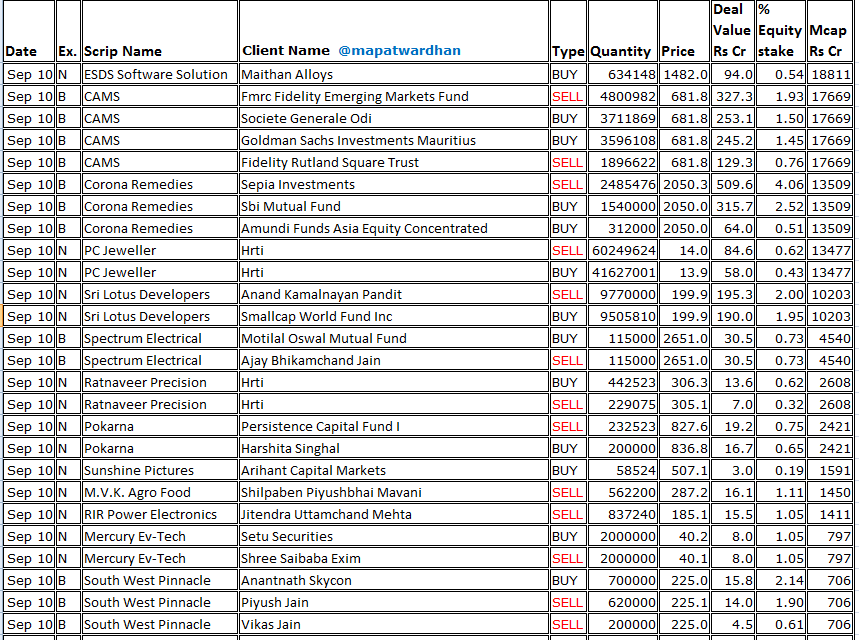Select the Vikas Jain cell
859x640 pixels.
click(394, 624)
